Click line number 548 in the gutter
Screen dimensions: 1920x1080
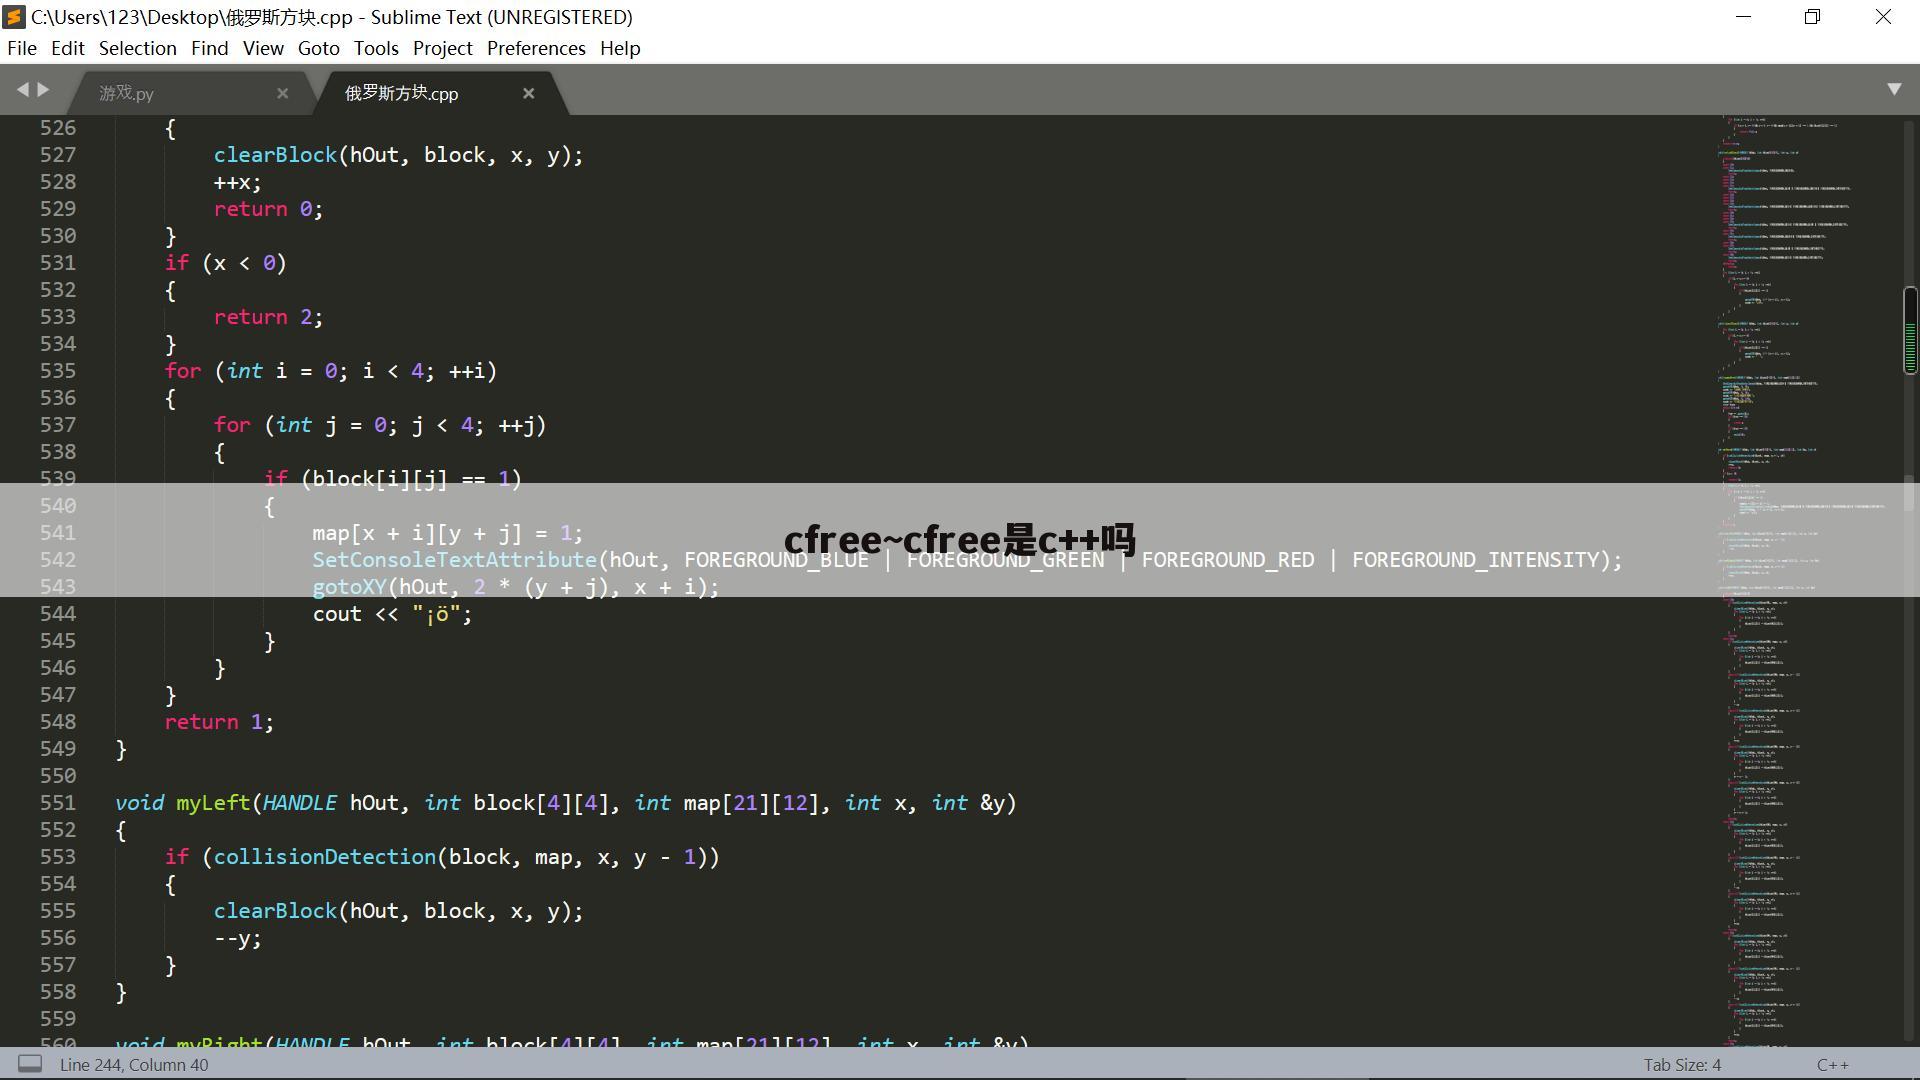coord(58,722)
